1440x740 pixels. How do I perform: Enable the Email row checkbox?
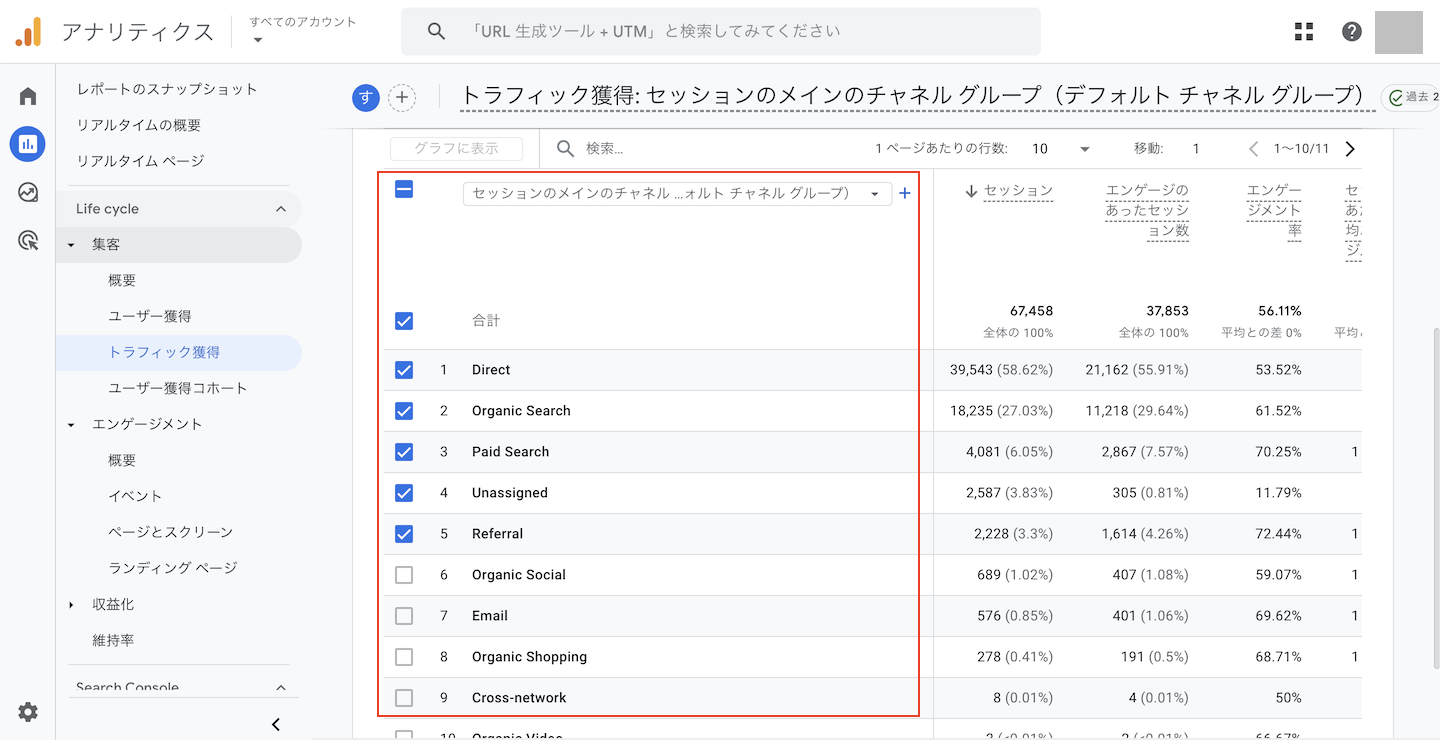(x=404, y=616)
